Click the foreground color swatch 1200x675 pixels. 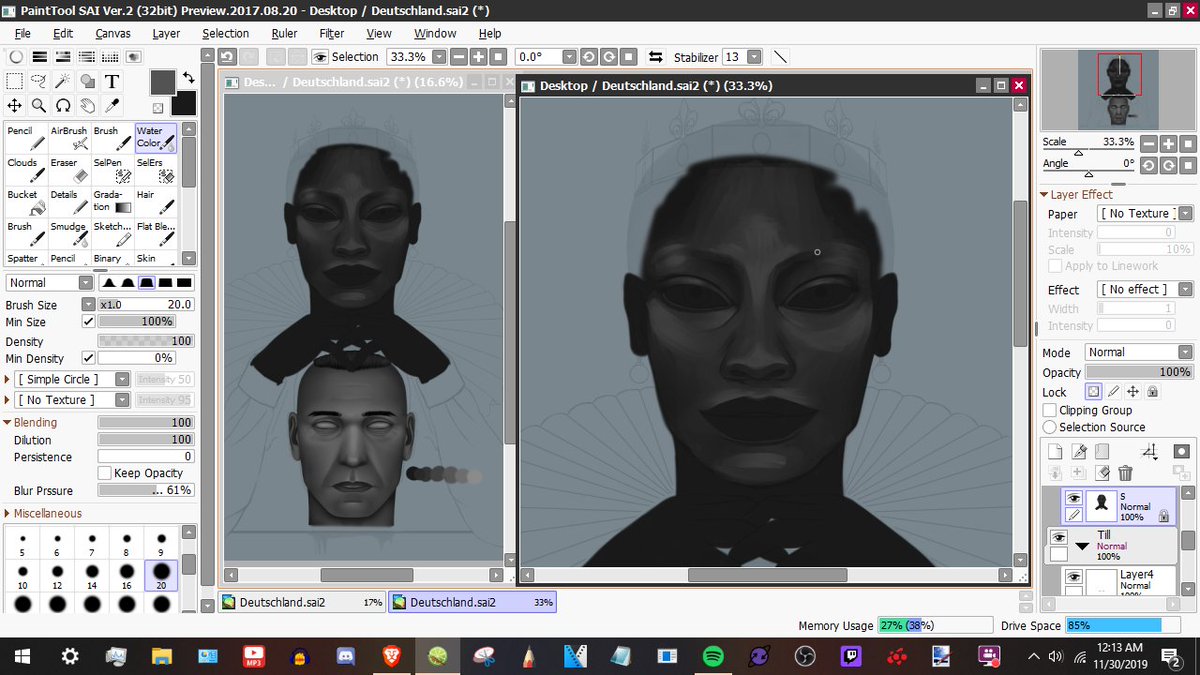point(163,82)
